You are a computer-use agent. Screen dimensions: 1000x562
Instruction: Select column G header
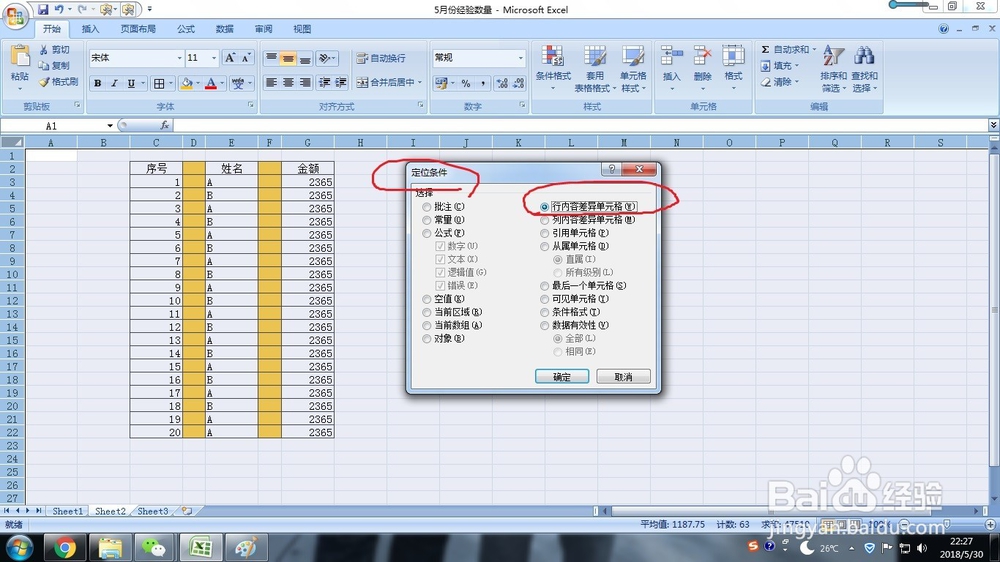click(x=307, y=143)
